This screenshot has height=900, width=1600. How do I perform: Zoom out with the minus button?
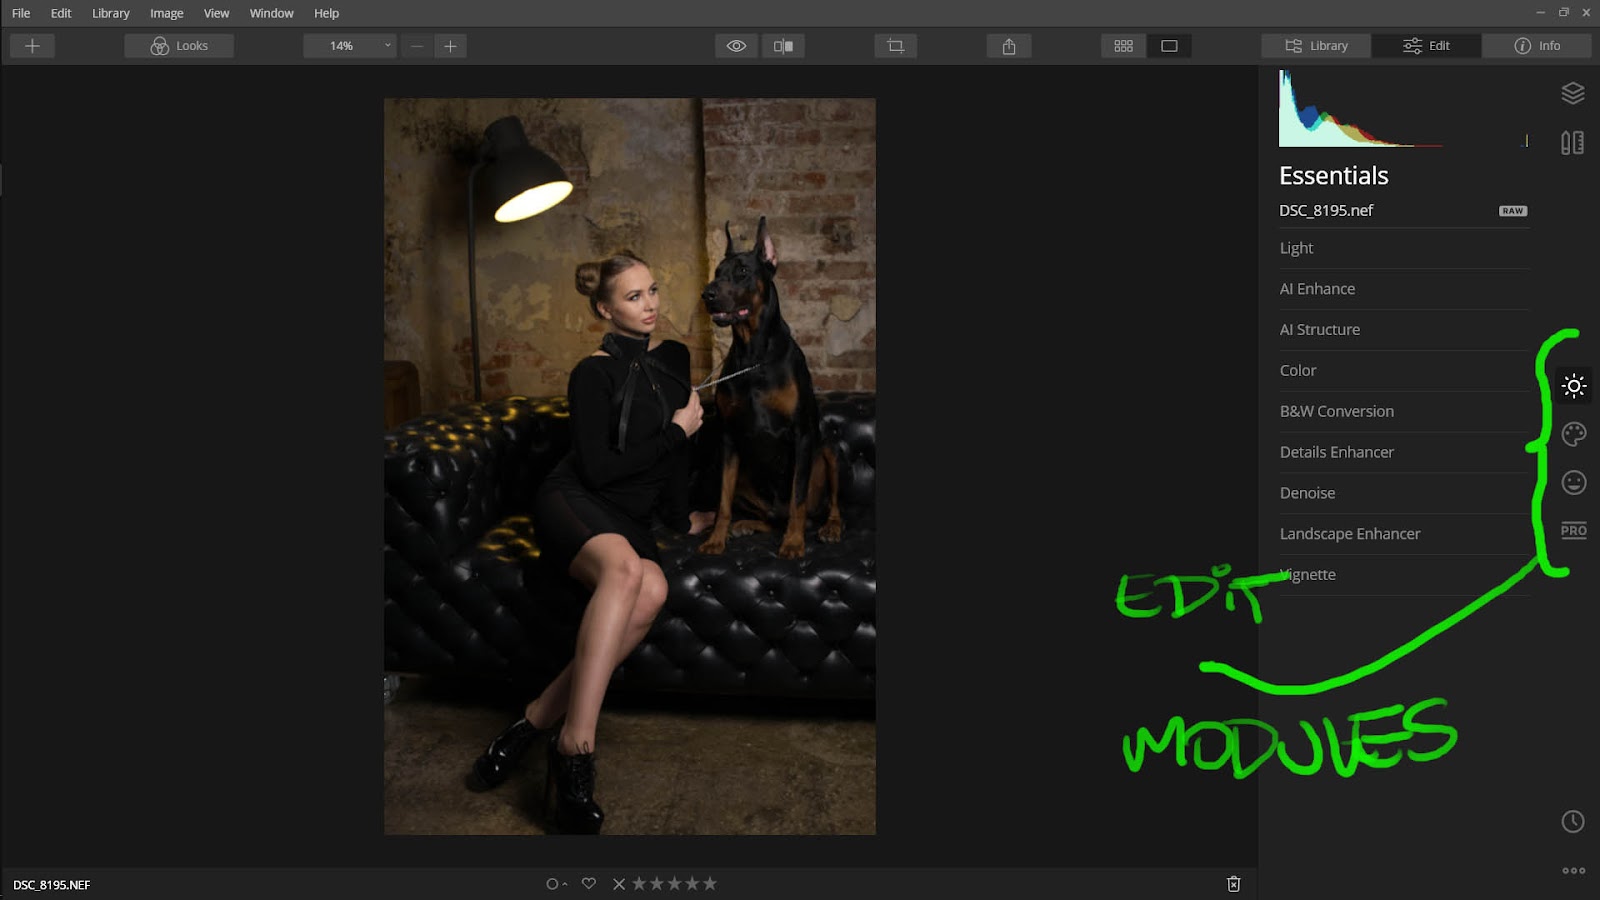[x=417, y=46]
